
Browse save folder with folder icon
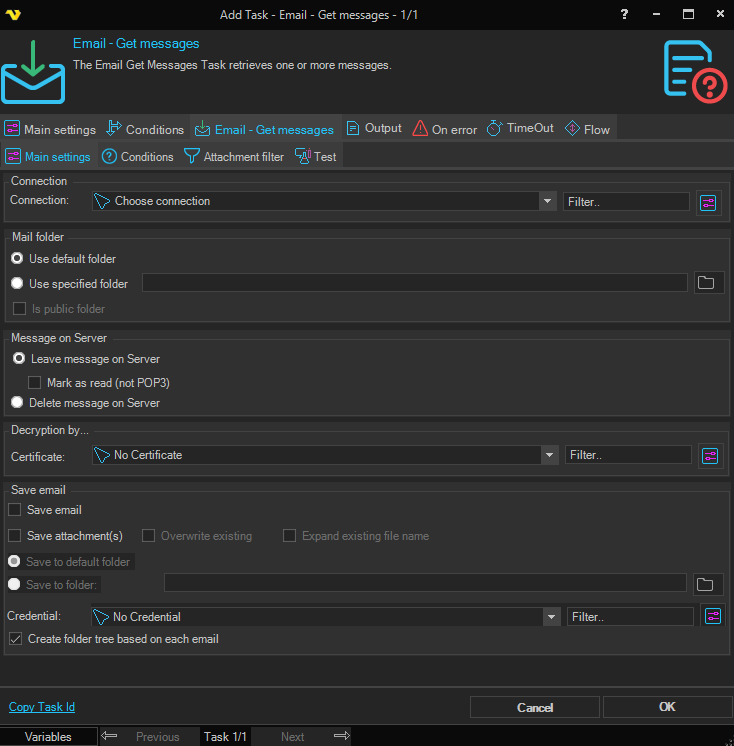coord(706,584)
